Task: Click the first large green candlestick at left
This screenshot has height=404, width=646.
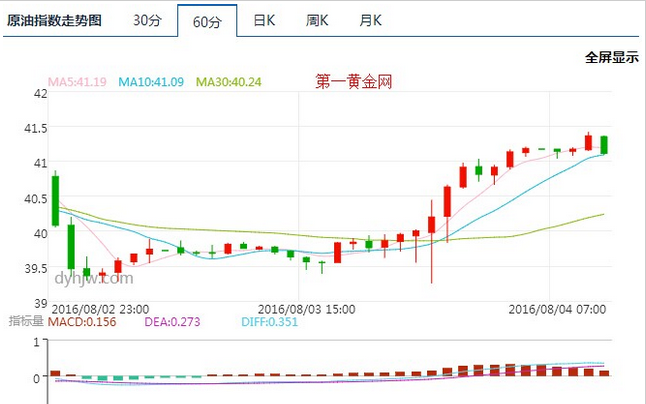Action: click(55, 201)
